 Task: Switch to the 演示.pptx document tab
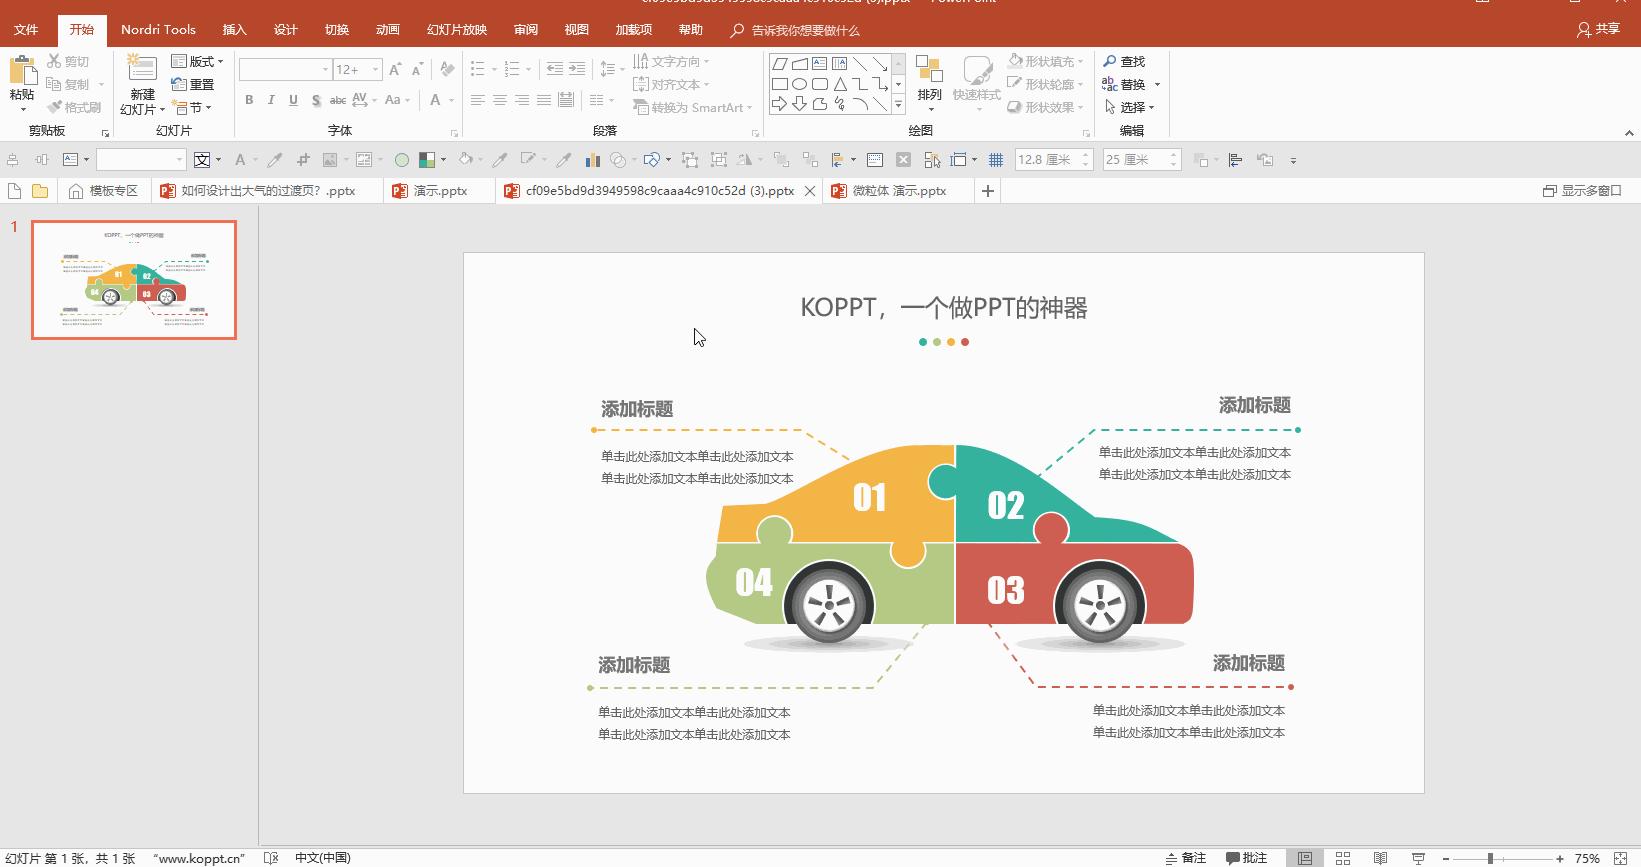[439, 191]
